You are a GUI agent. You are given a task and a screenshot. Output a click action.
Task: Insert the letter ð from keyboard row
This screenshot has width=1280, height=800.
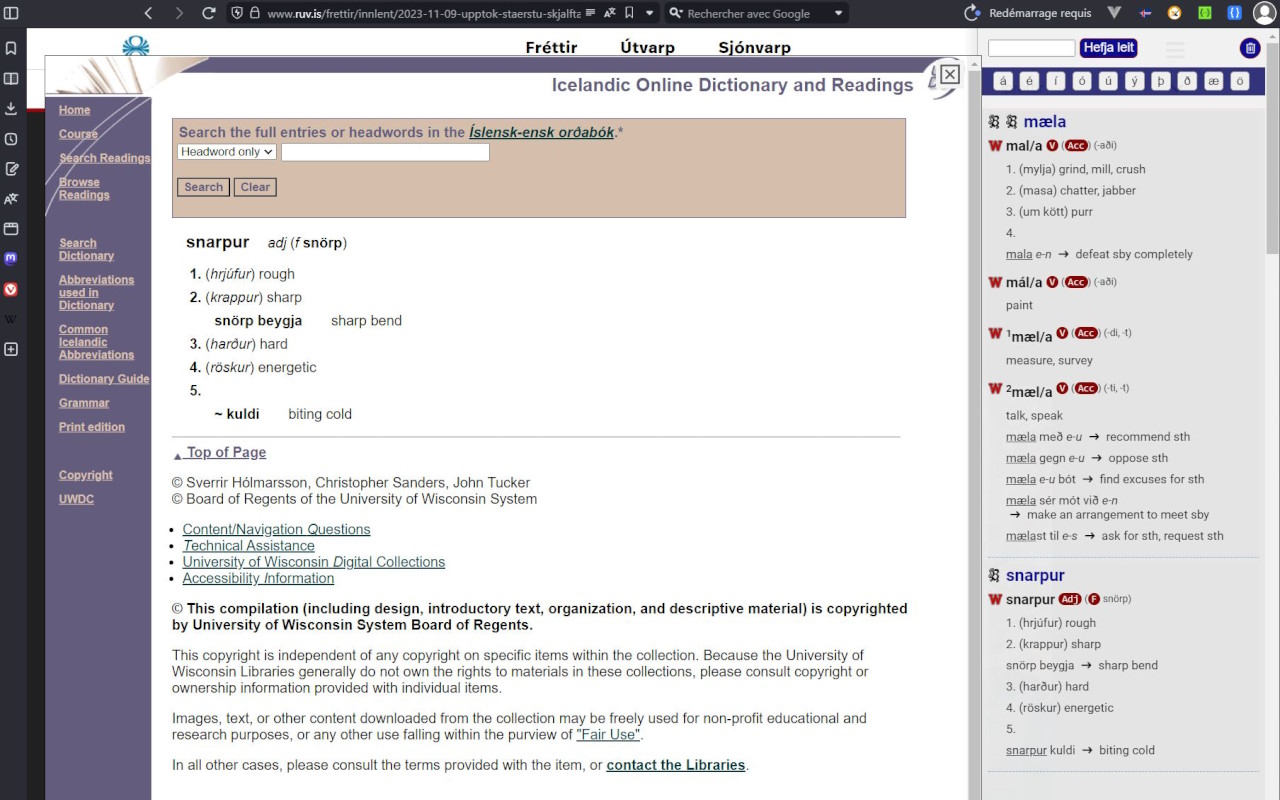pos(1187,81)
